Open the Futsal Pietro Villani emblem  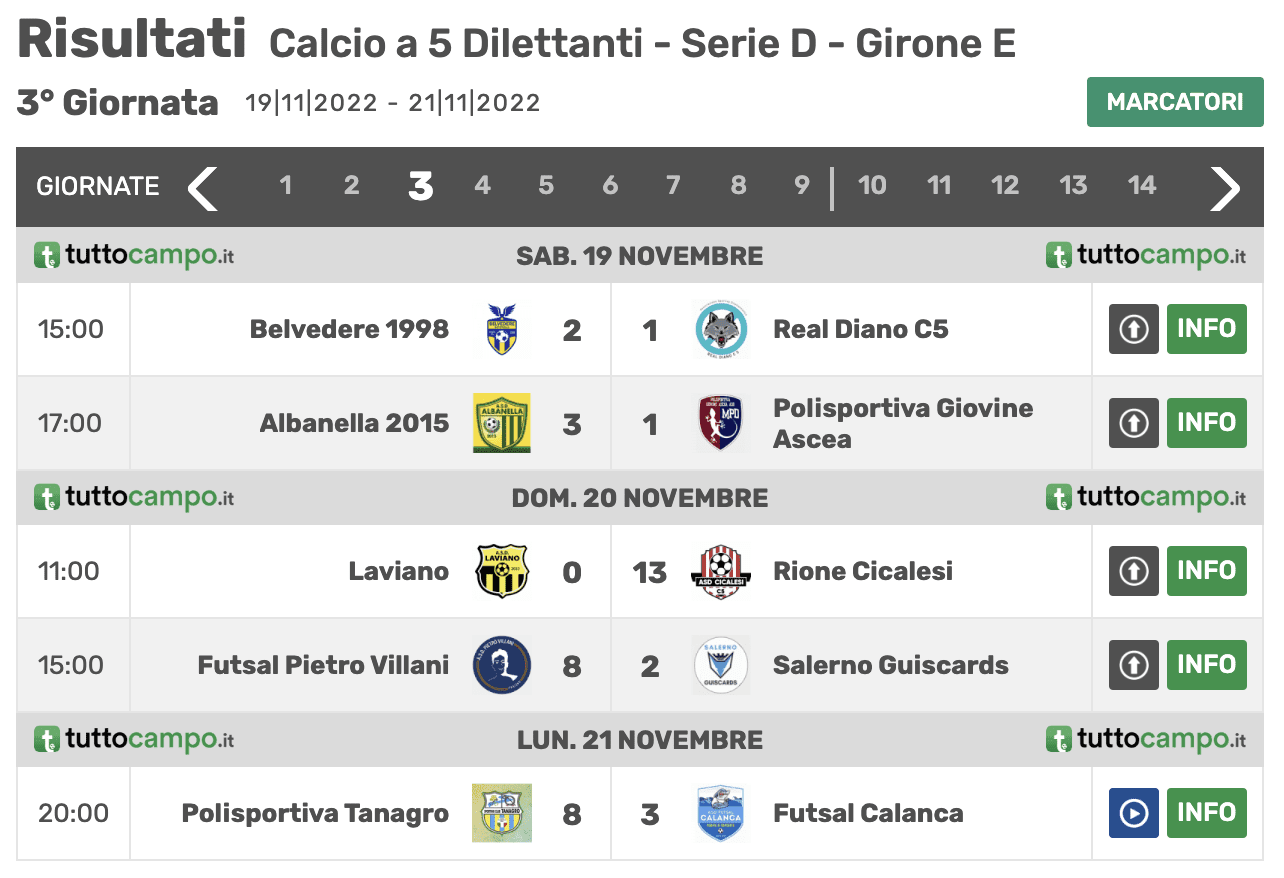[x=502, y=665]
